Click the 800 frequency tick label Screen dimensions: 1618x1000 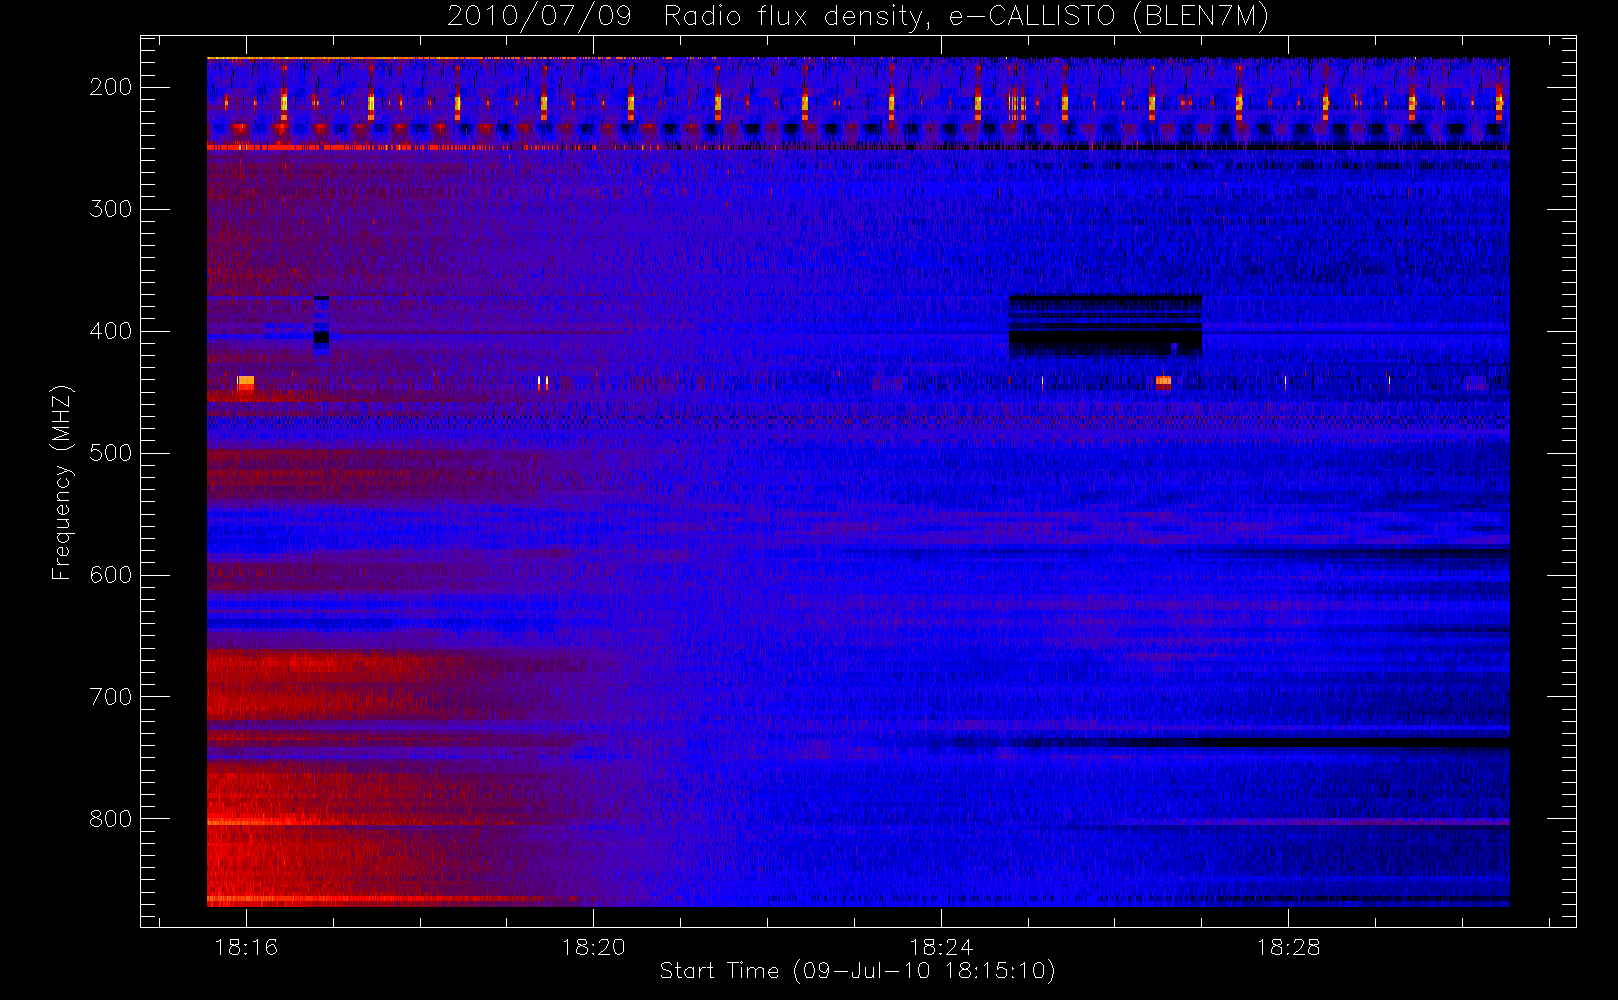pyautogui.click(x=111, y=819)
